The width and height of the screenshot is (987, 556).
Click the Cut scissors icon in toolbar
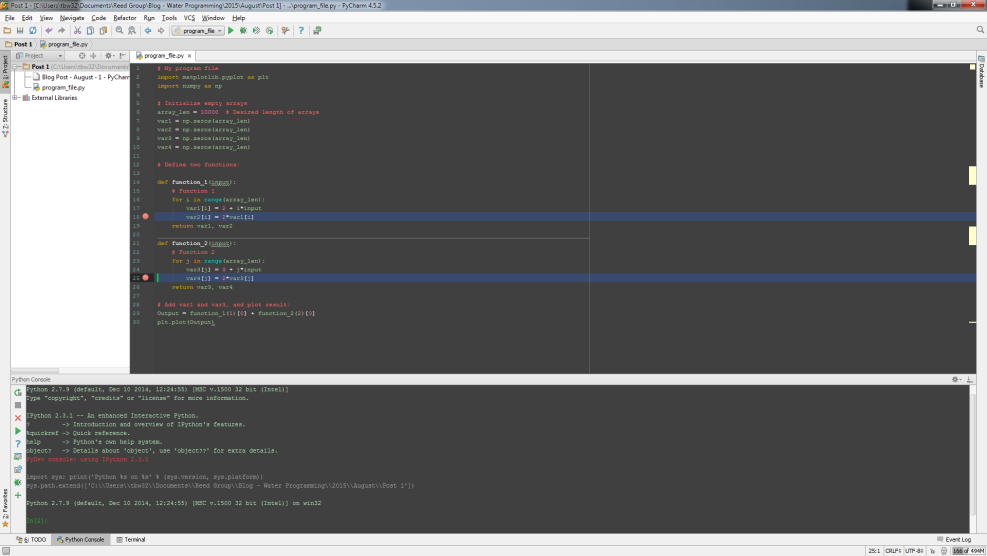pyautogui.click(x=77, y=31)
